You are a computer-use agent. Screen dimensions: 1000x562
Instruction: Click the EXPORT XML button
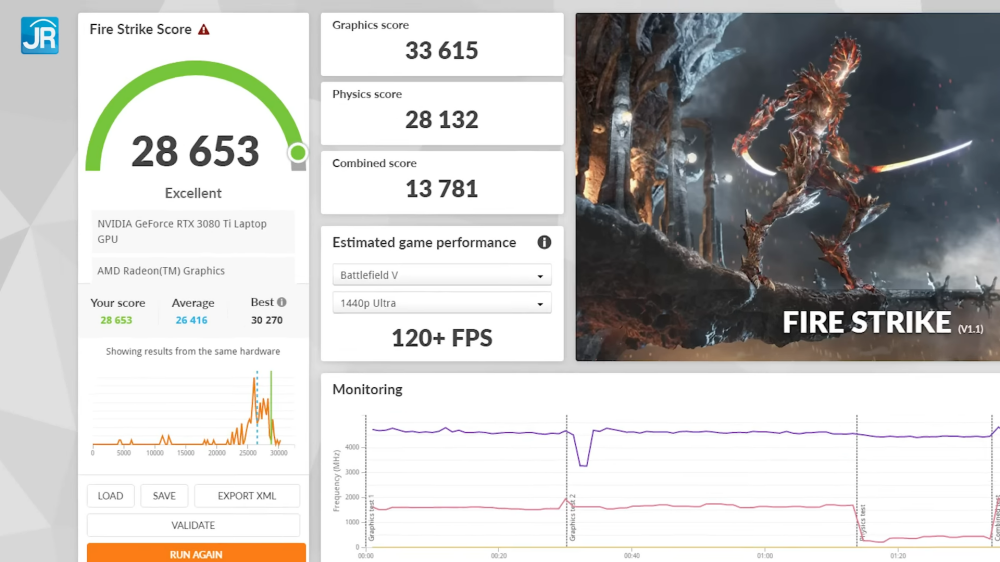tap(247, 496)
